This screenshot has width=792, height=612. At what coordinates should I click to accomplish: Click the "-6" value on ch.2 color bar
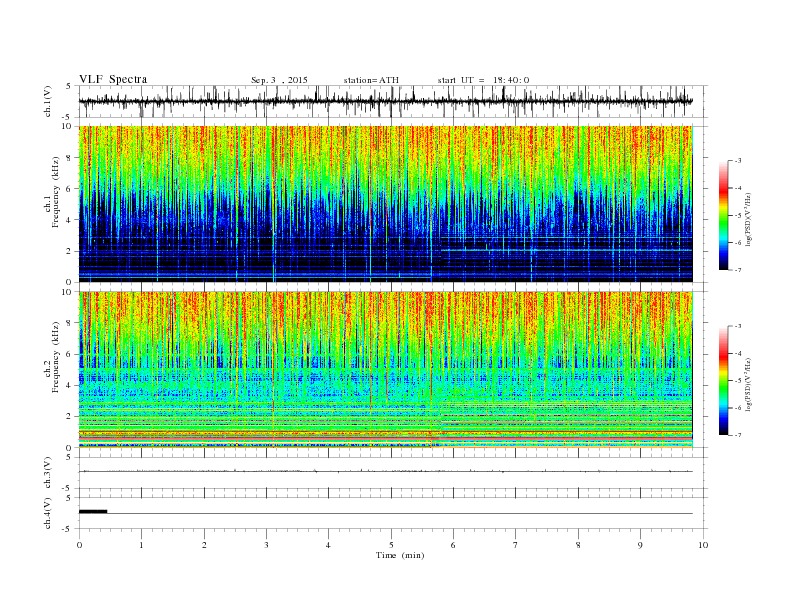(738, 408)
